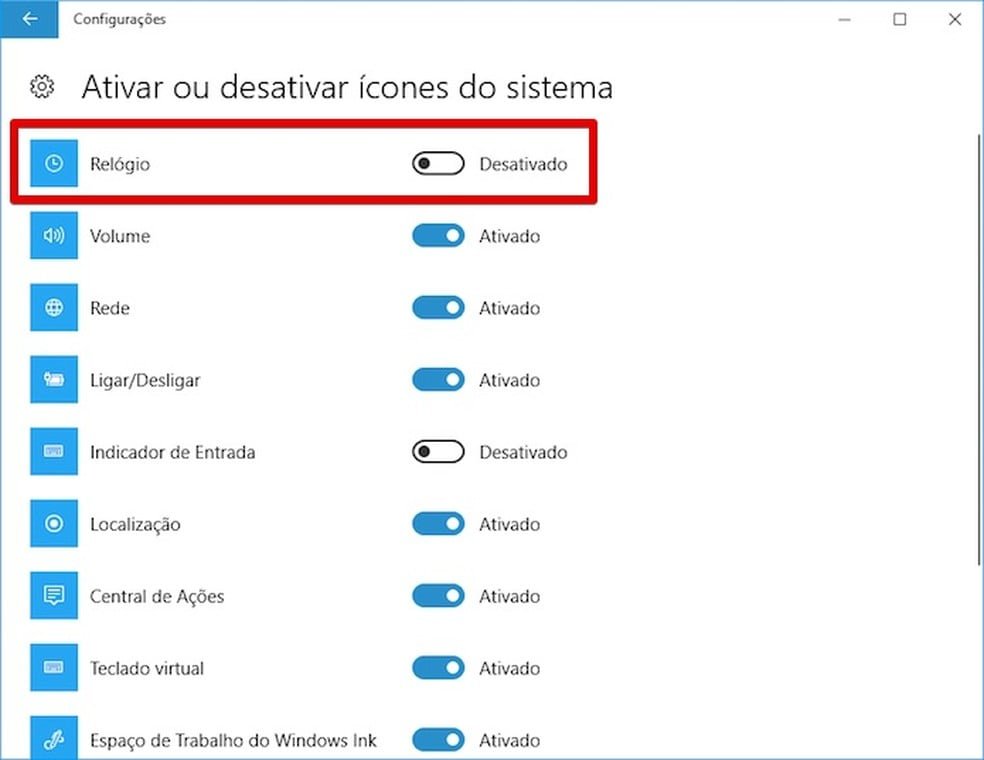This screenshot has height=760, width=984.
Task: Click the Relógio clock icon
Action: coord(54,163)
